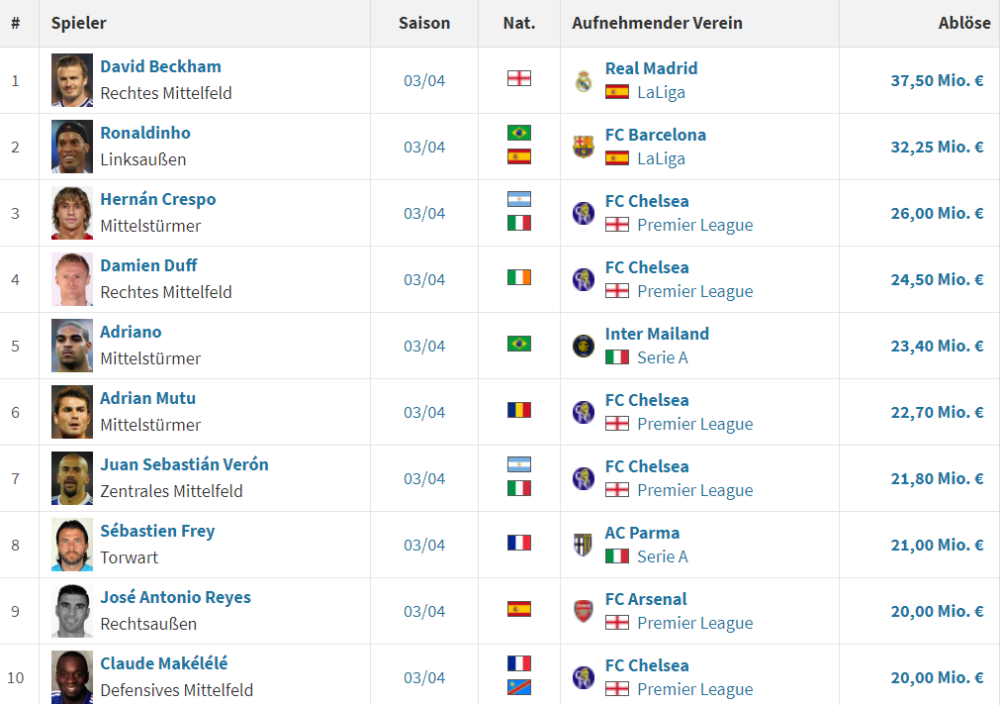The height and width of the screenshot is (705, 1000).
Task: Sort by the Saison column header
Action: (x=424, y=23)
